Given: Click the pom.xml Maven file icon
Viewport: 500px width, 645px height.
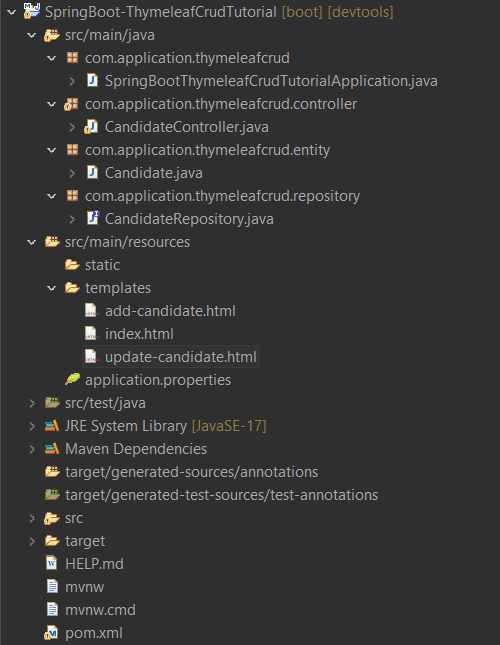Looking at the screenshot, I should pos(51,633).
